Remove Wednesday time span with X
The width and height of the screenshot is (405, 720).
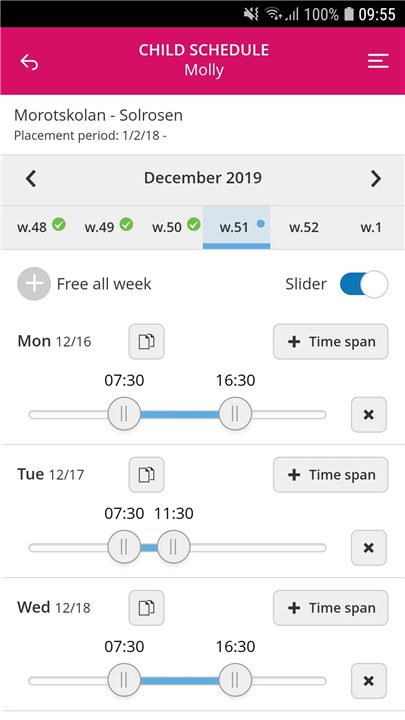pyautogui.click(x=369, y=681)
